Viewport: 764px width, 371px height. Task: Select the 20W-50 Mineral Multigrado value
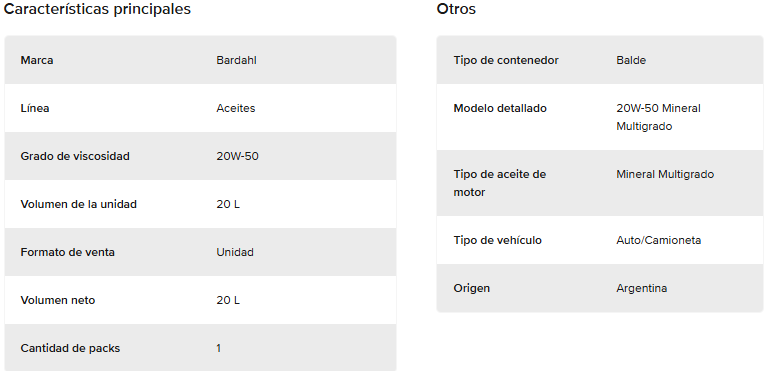(x=658, y=117)
